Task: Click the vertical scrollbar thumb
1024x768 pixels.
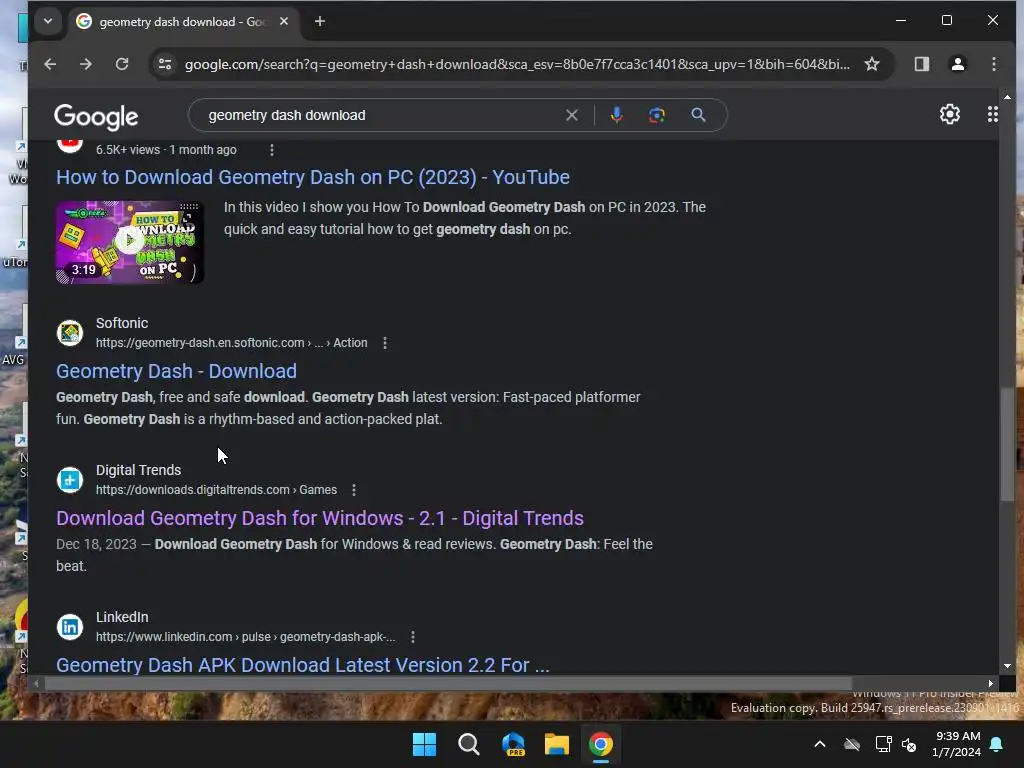Action: [1008, 444]
